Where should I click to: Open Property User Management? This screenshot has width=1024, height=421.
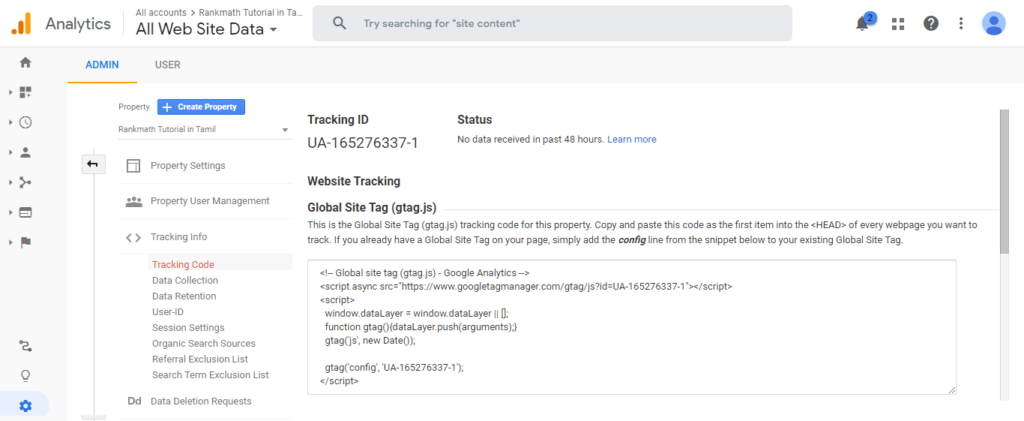click(210, 201)
